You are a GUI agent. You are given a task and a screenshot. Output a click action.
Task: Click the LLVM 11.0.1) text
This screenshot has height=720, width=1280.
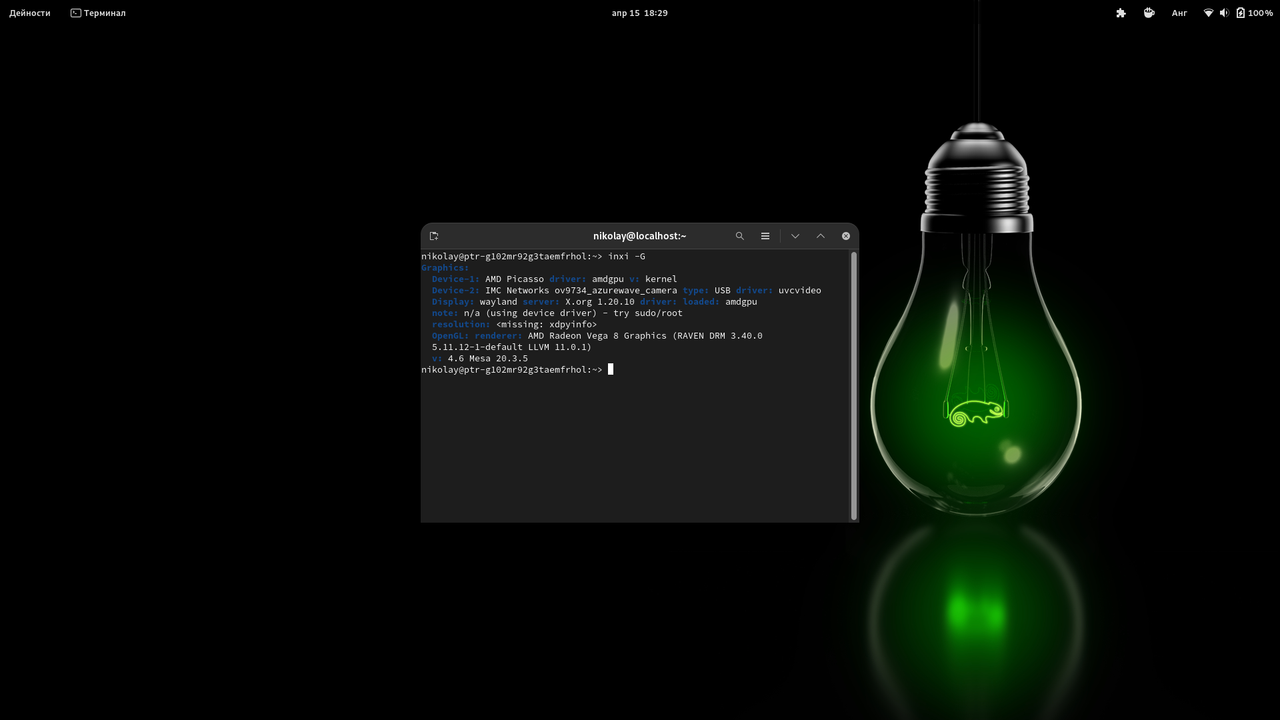(x=557, y=347)
